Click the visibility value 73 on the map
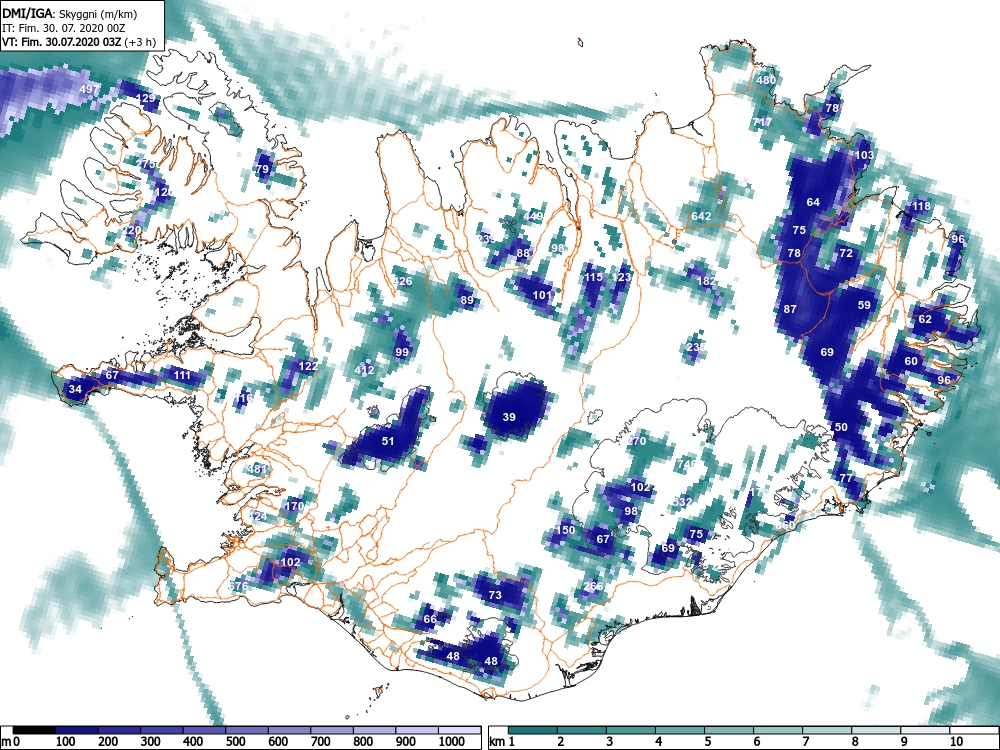The height and width of the screenshot is (750, 1000). 495,595
